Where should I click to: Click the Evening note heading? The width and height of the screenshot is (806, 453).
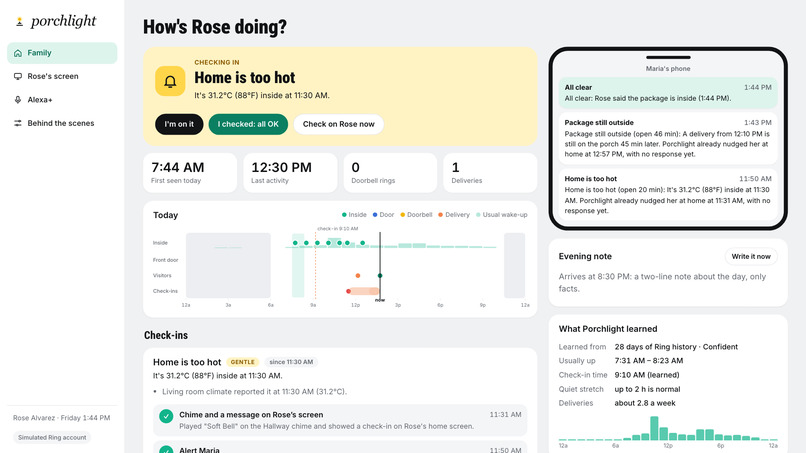click(585, 257)
